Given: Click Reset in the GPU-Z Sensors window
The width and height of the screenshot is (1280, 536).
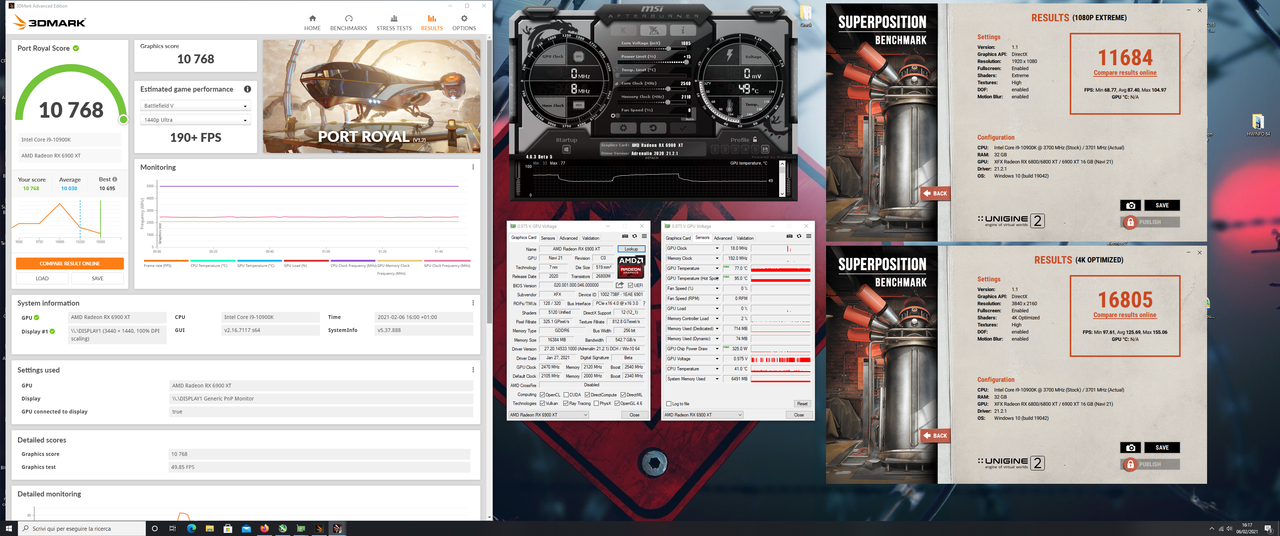Looking at the screenshot, I should pyautogui.click(x=802, y=403).
